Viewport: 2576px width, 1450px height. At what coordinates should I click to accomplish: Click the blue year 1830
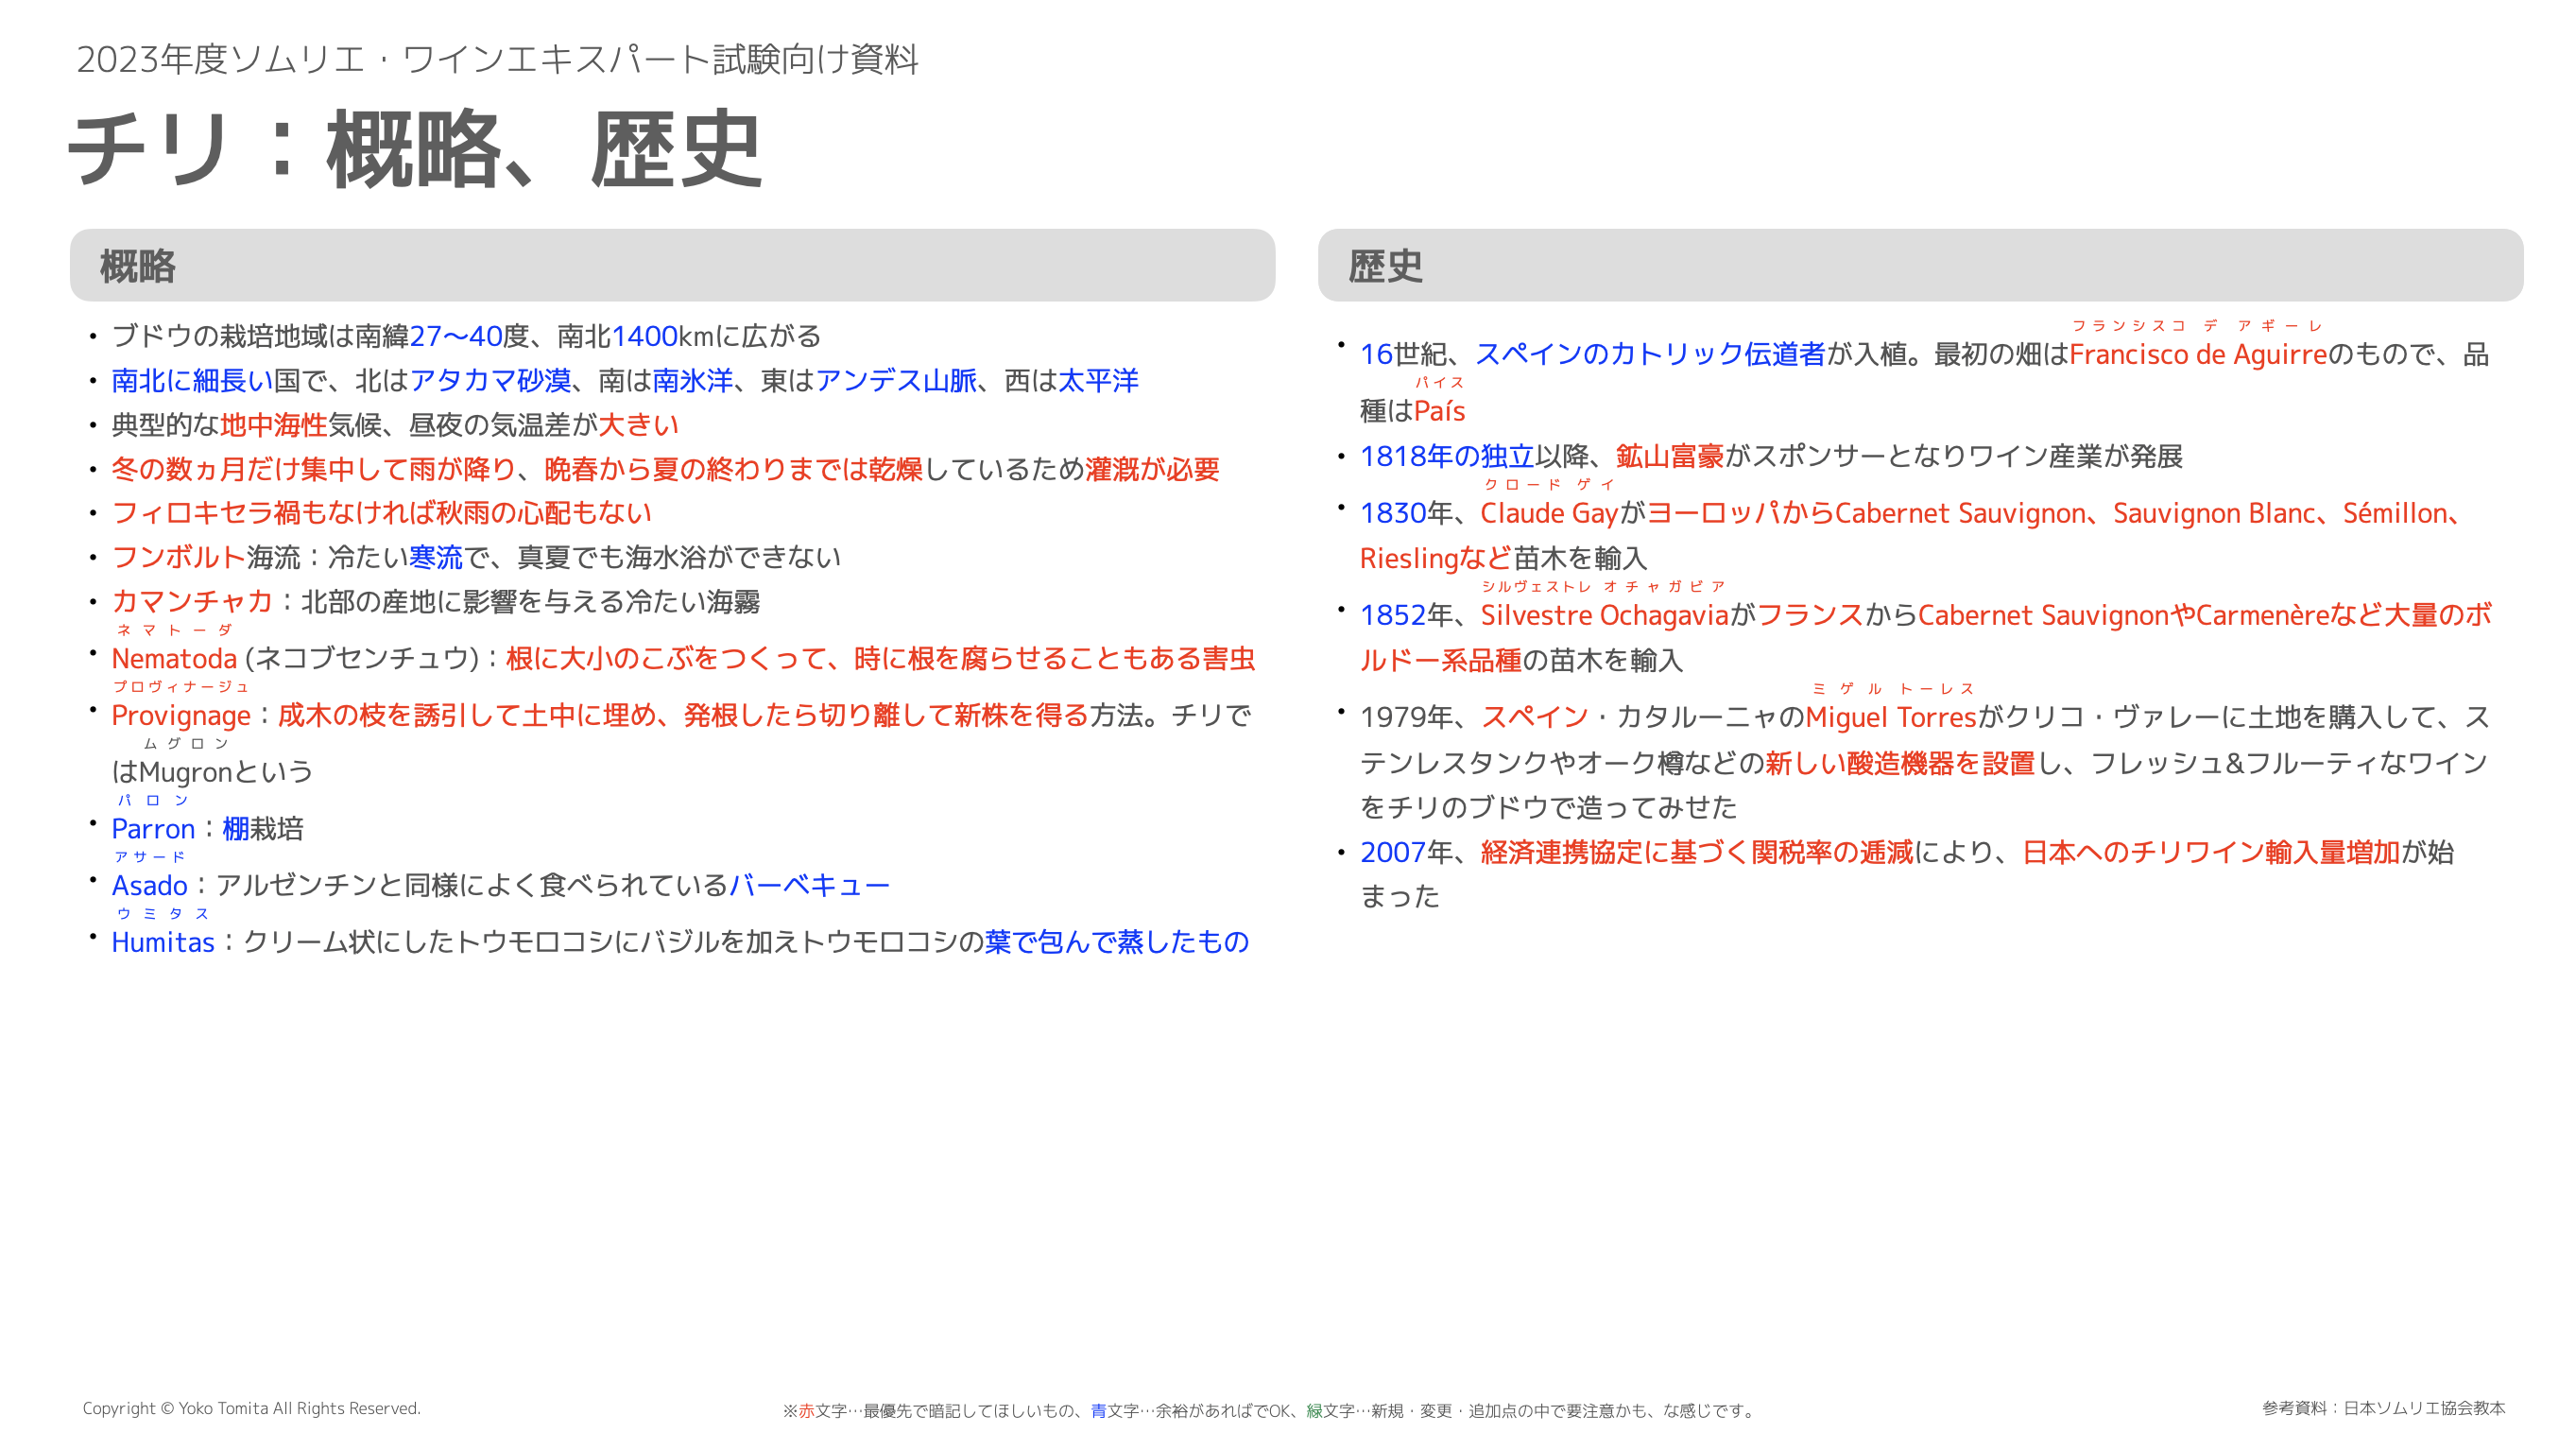[1393, 513]
